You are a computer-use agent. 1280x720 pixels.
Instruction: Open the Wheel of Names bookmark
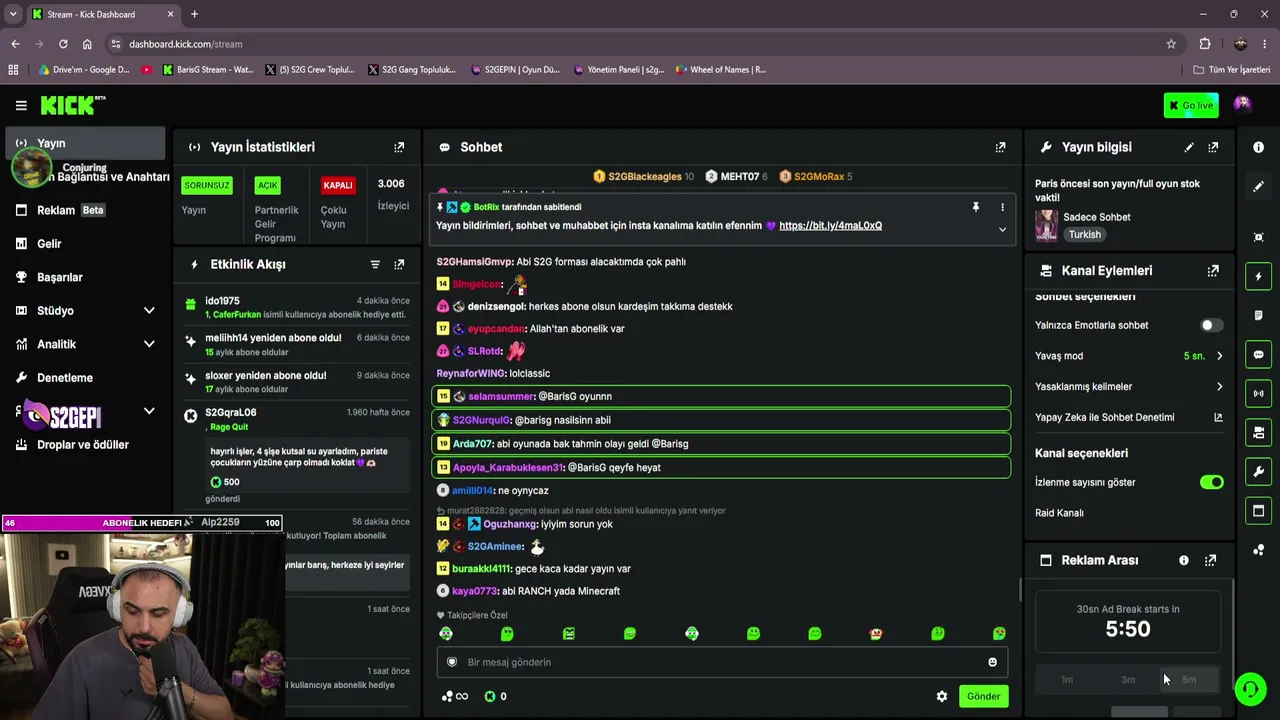[x=721, y=70]
